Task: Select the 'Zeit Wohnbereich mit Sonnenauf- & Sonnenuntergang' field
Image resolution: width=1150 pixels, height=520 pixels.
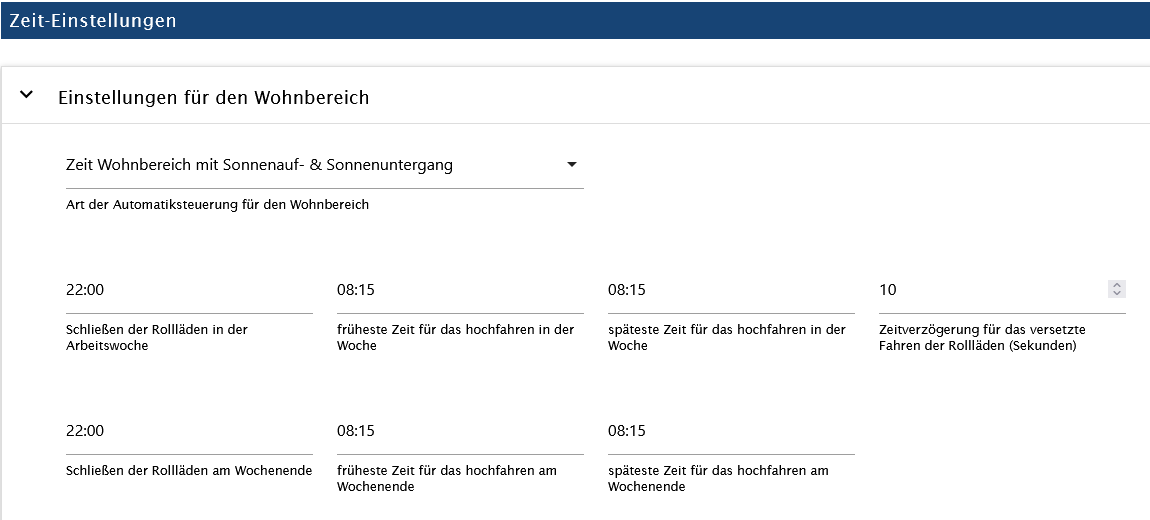Action: 300,165
